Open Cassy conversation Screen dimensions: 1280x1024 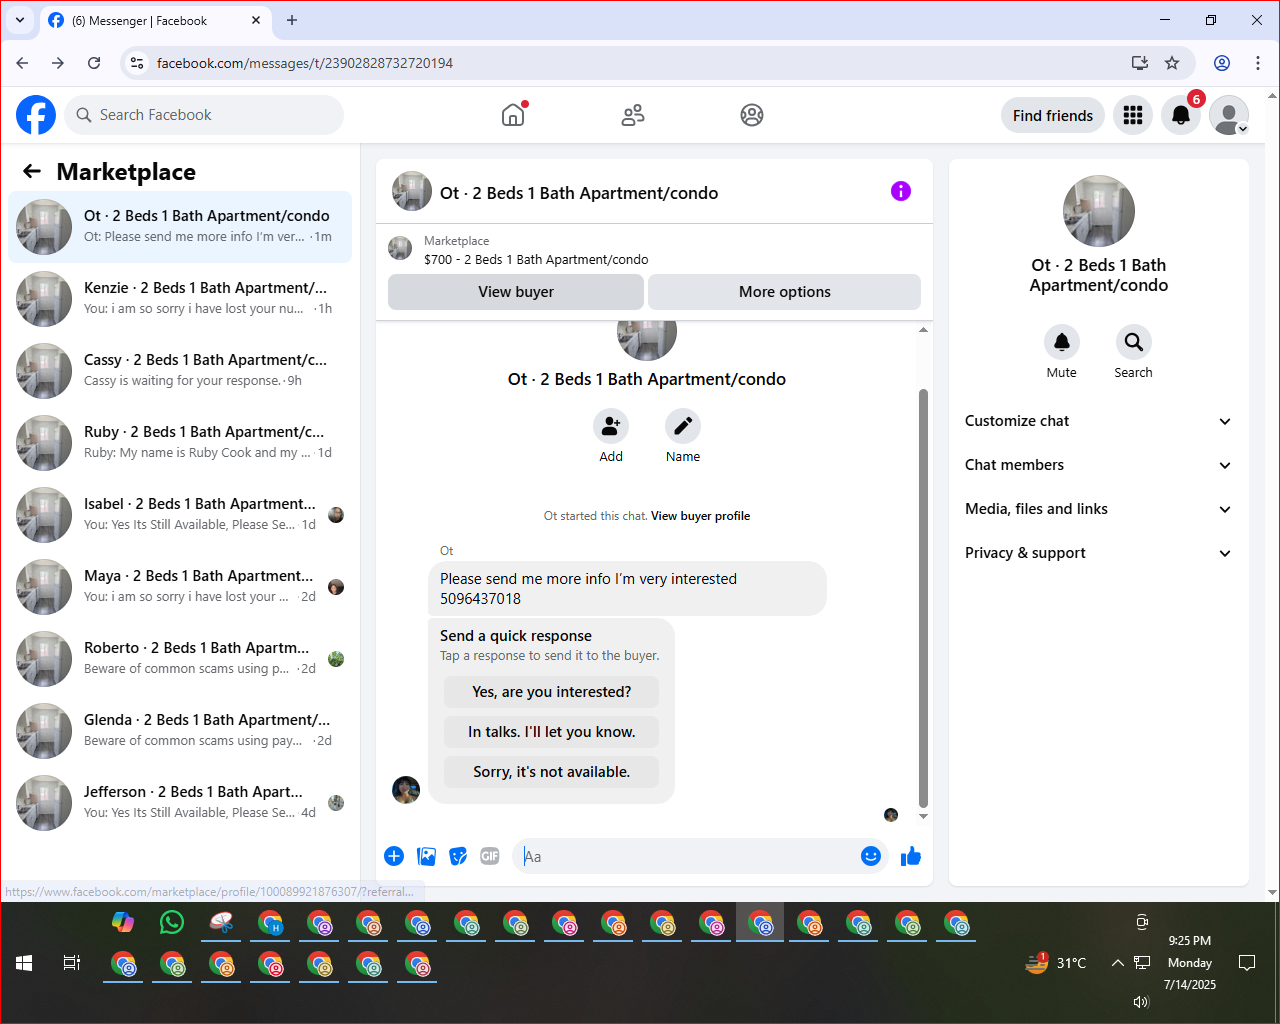point(180,371)
